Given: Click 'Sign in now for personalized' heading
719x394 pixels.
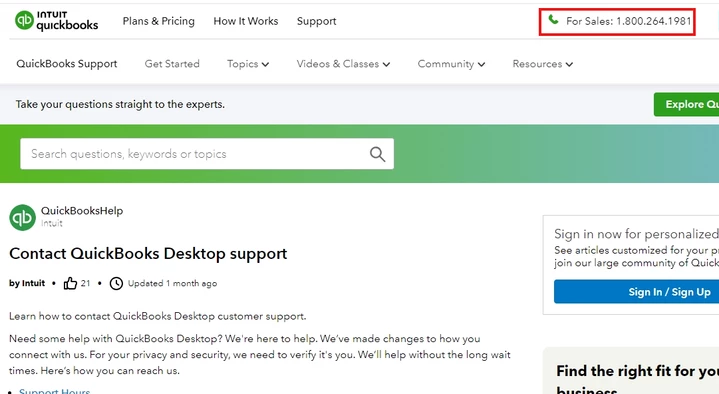Looking at the screenshot, I should 636,234.
